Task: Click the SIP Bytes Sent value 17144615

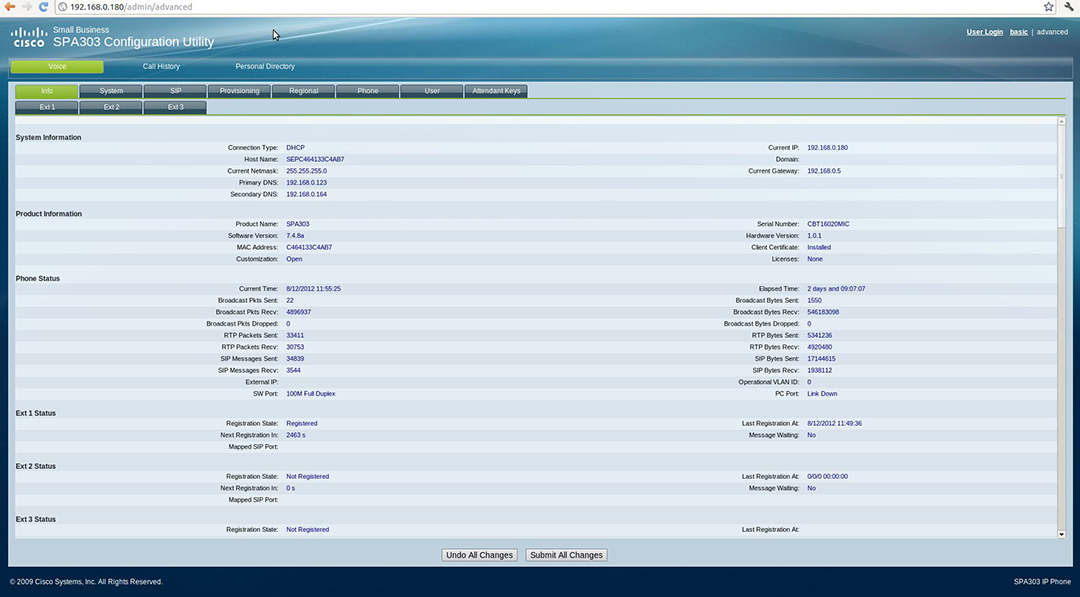Action: point(821,359)
